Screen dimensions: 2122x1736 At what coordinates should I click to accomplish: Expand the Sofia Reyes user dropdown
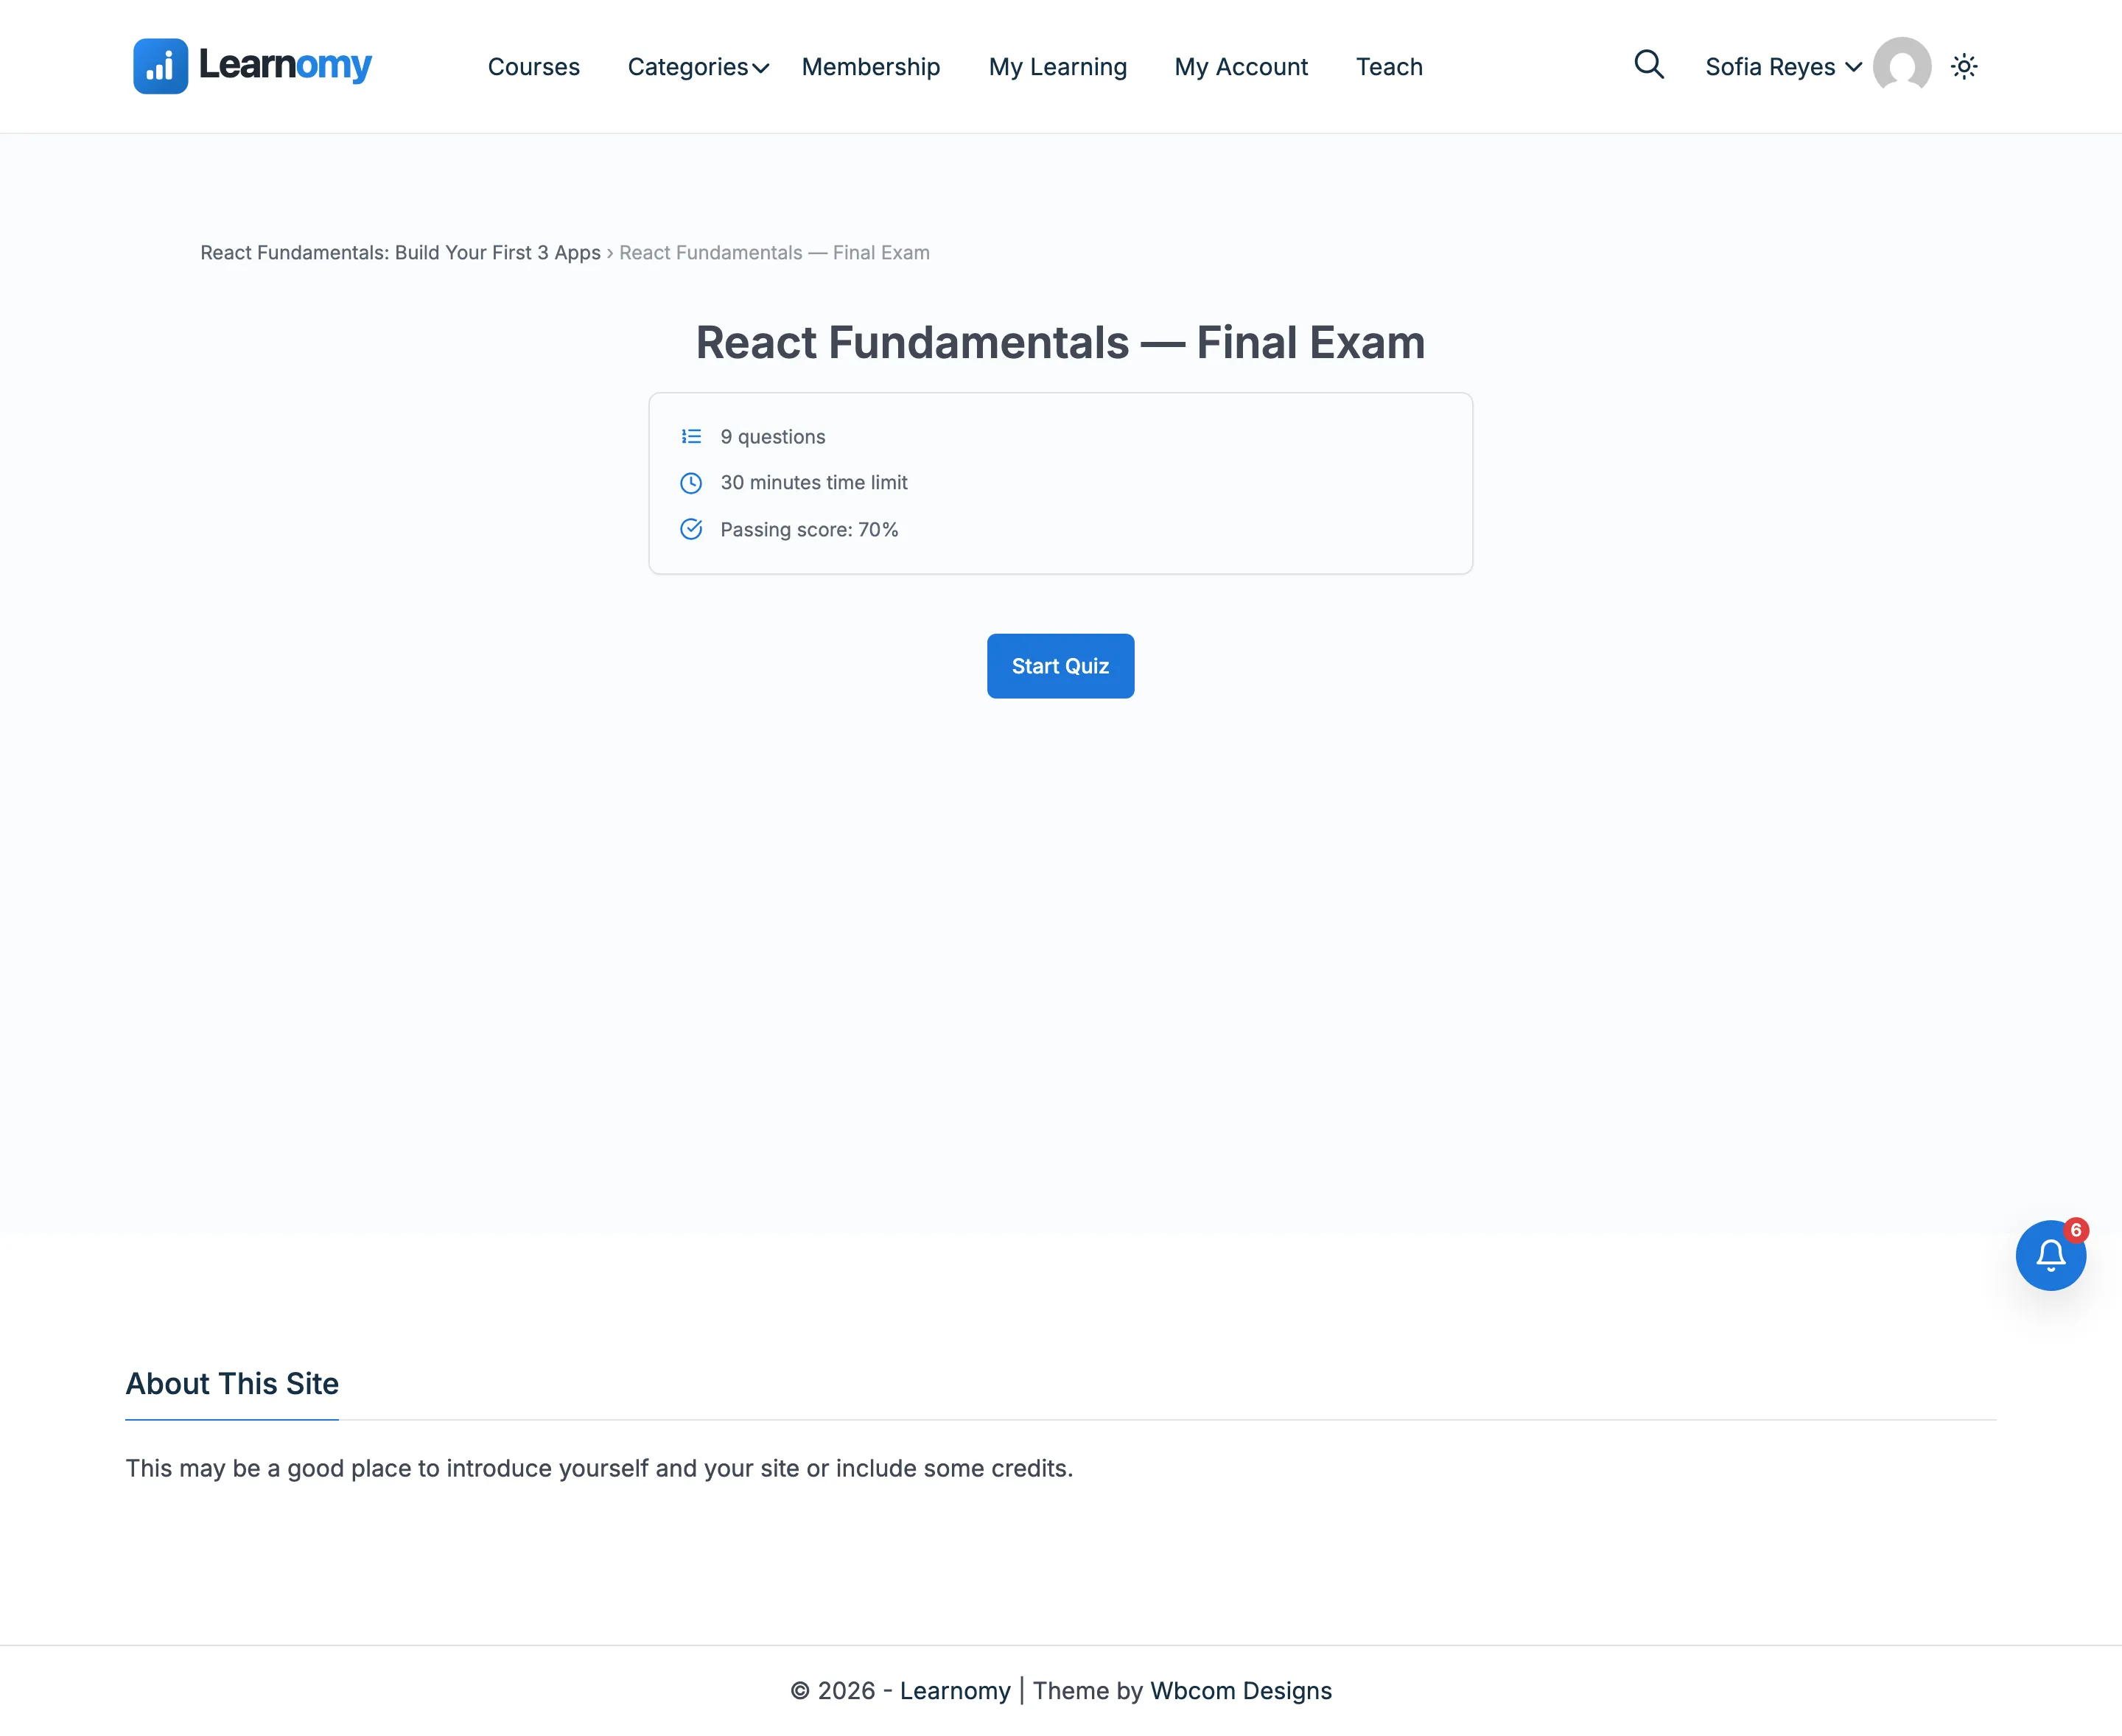(1783, 67)
